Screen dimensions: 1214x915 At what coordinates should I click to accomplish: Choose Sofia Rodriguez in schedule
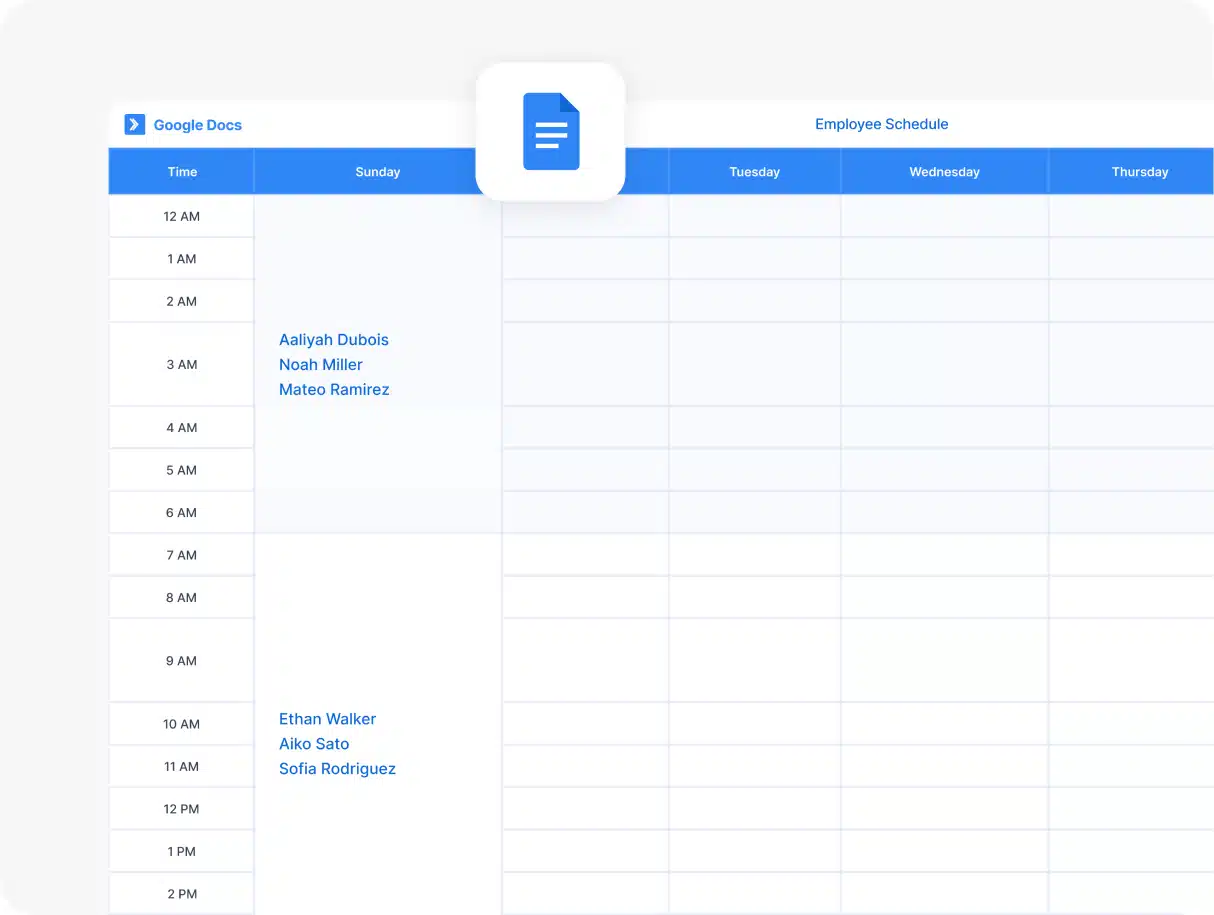point(337,769)
